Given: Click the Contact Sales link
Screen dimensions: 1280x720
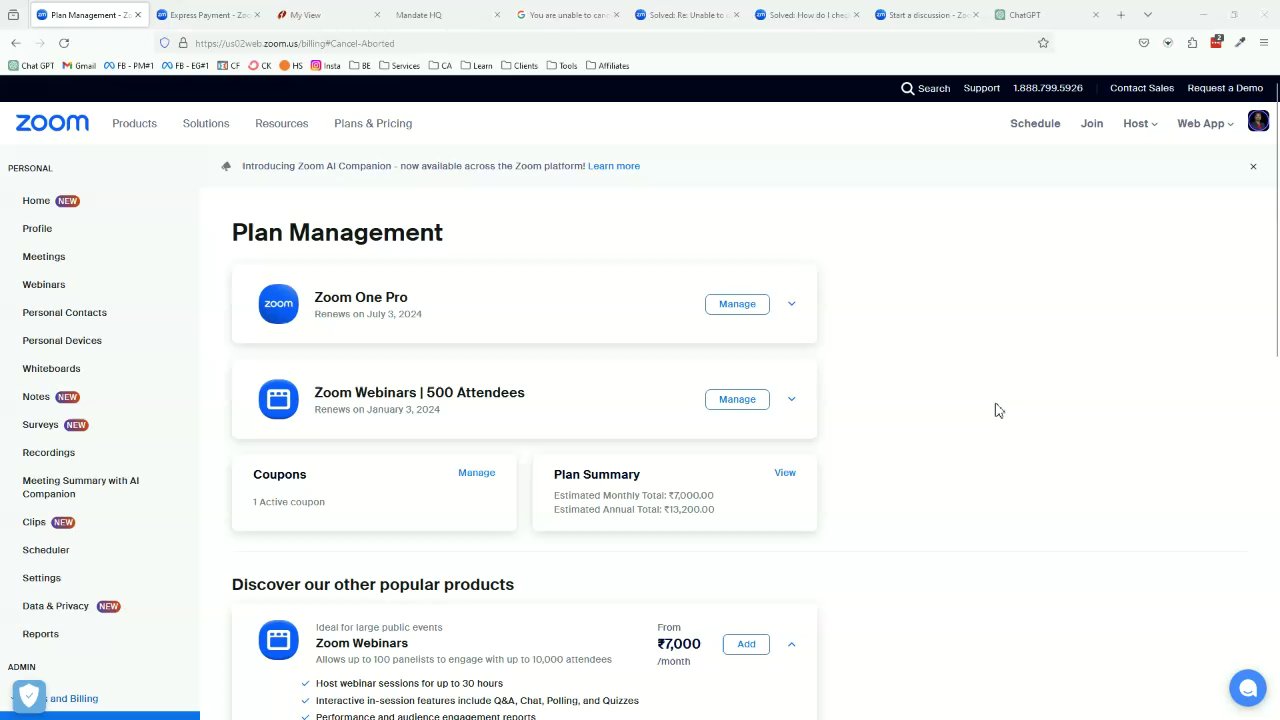Looking at the screenshot, I should coord(1142,88).
